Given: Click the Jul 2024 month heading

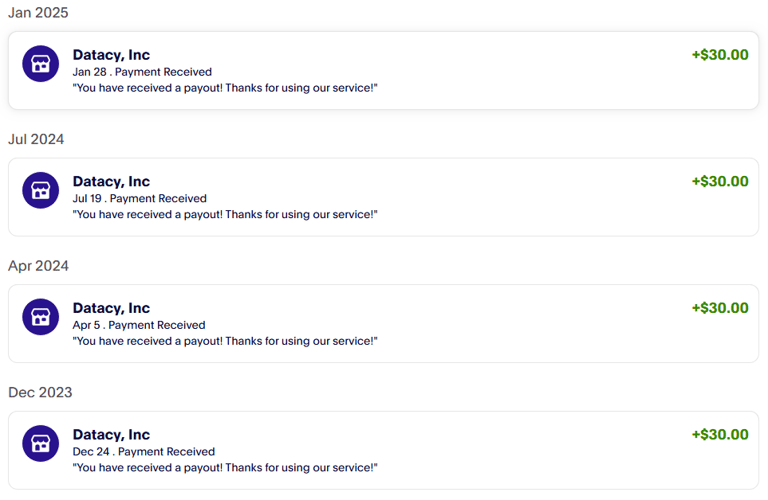Looking at the screenshot, I should click(36, 139).
